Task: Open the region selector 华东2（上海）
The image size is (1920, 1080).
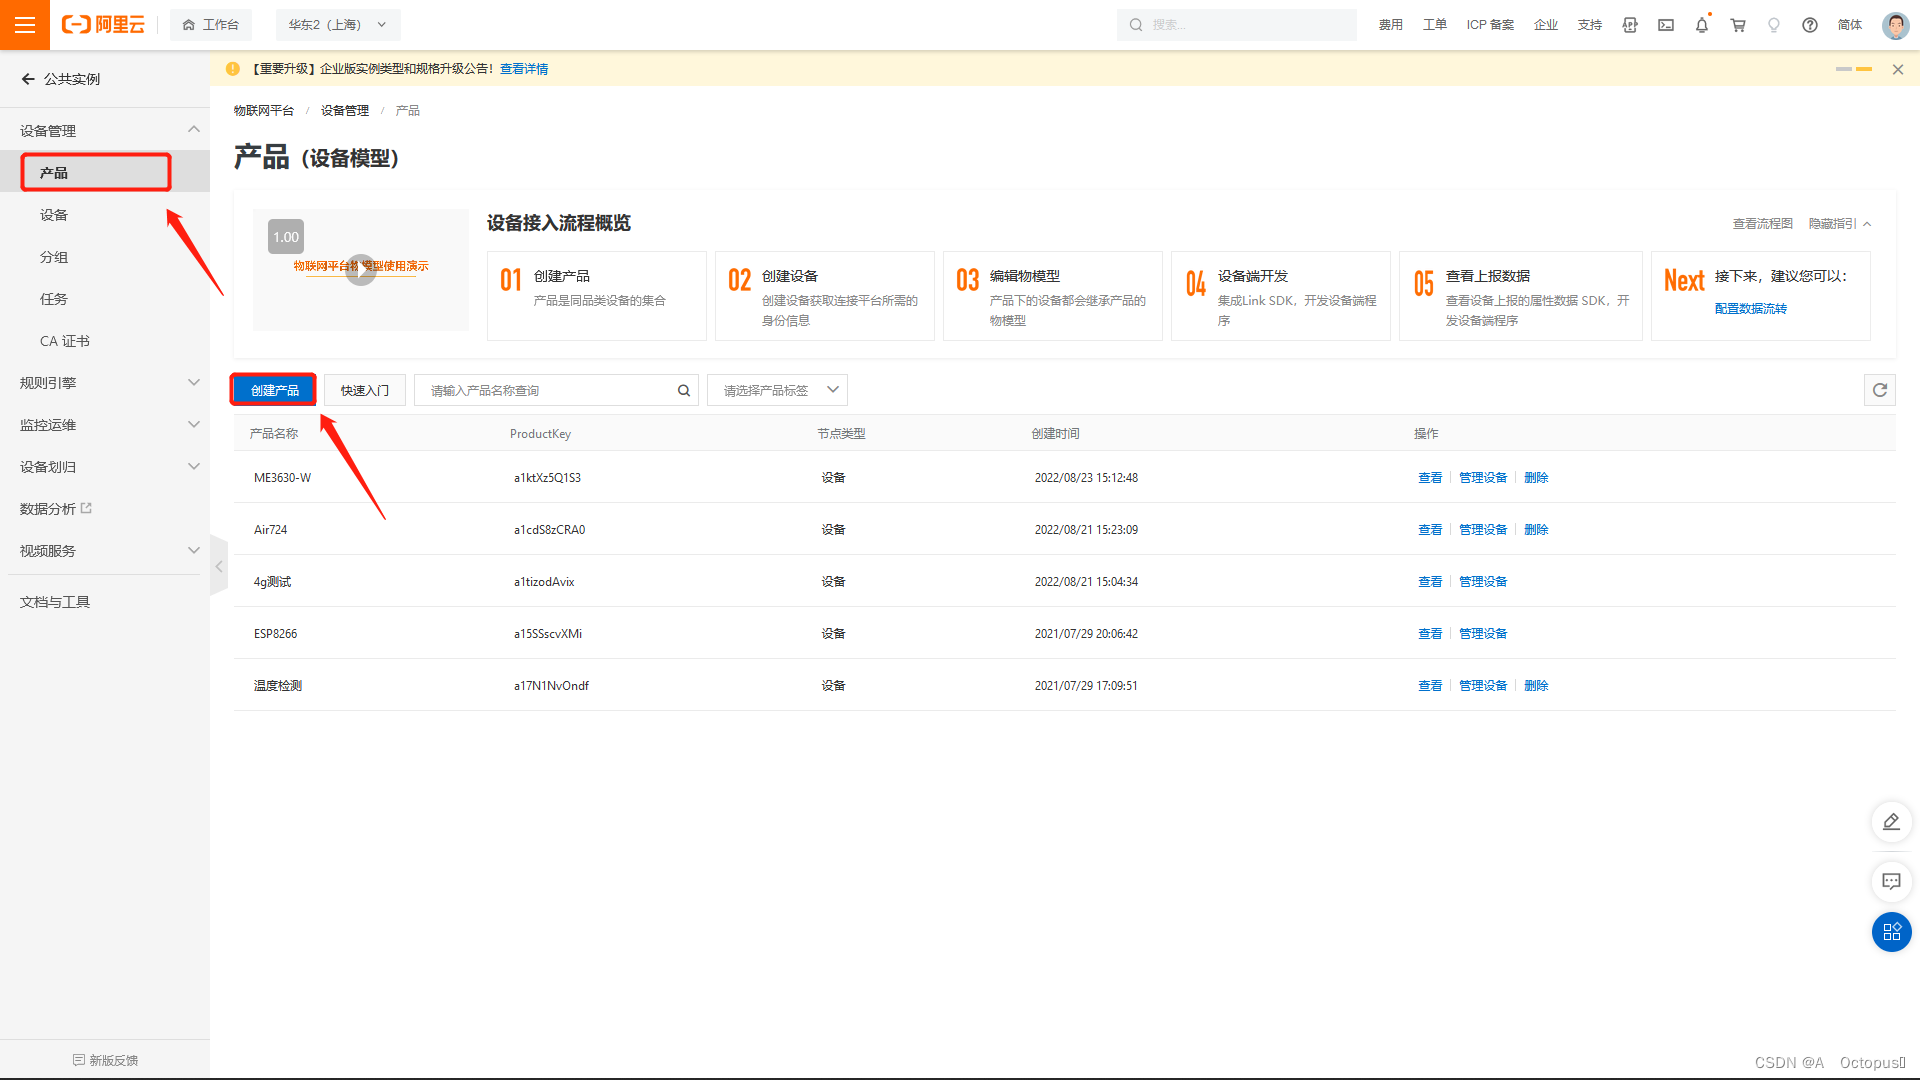Action: (x=338, y=25)
